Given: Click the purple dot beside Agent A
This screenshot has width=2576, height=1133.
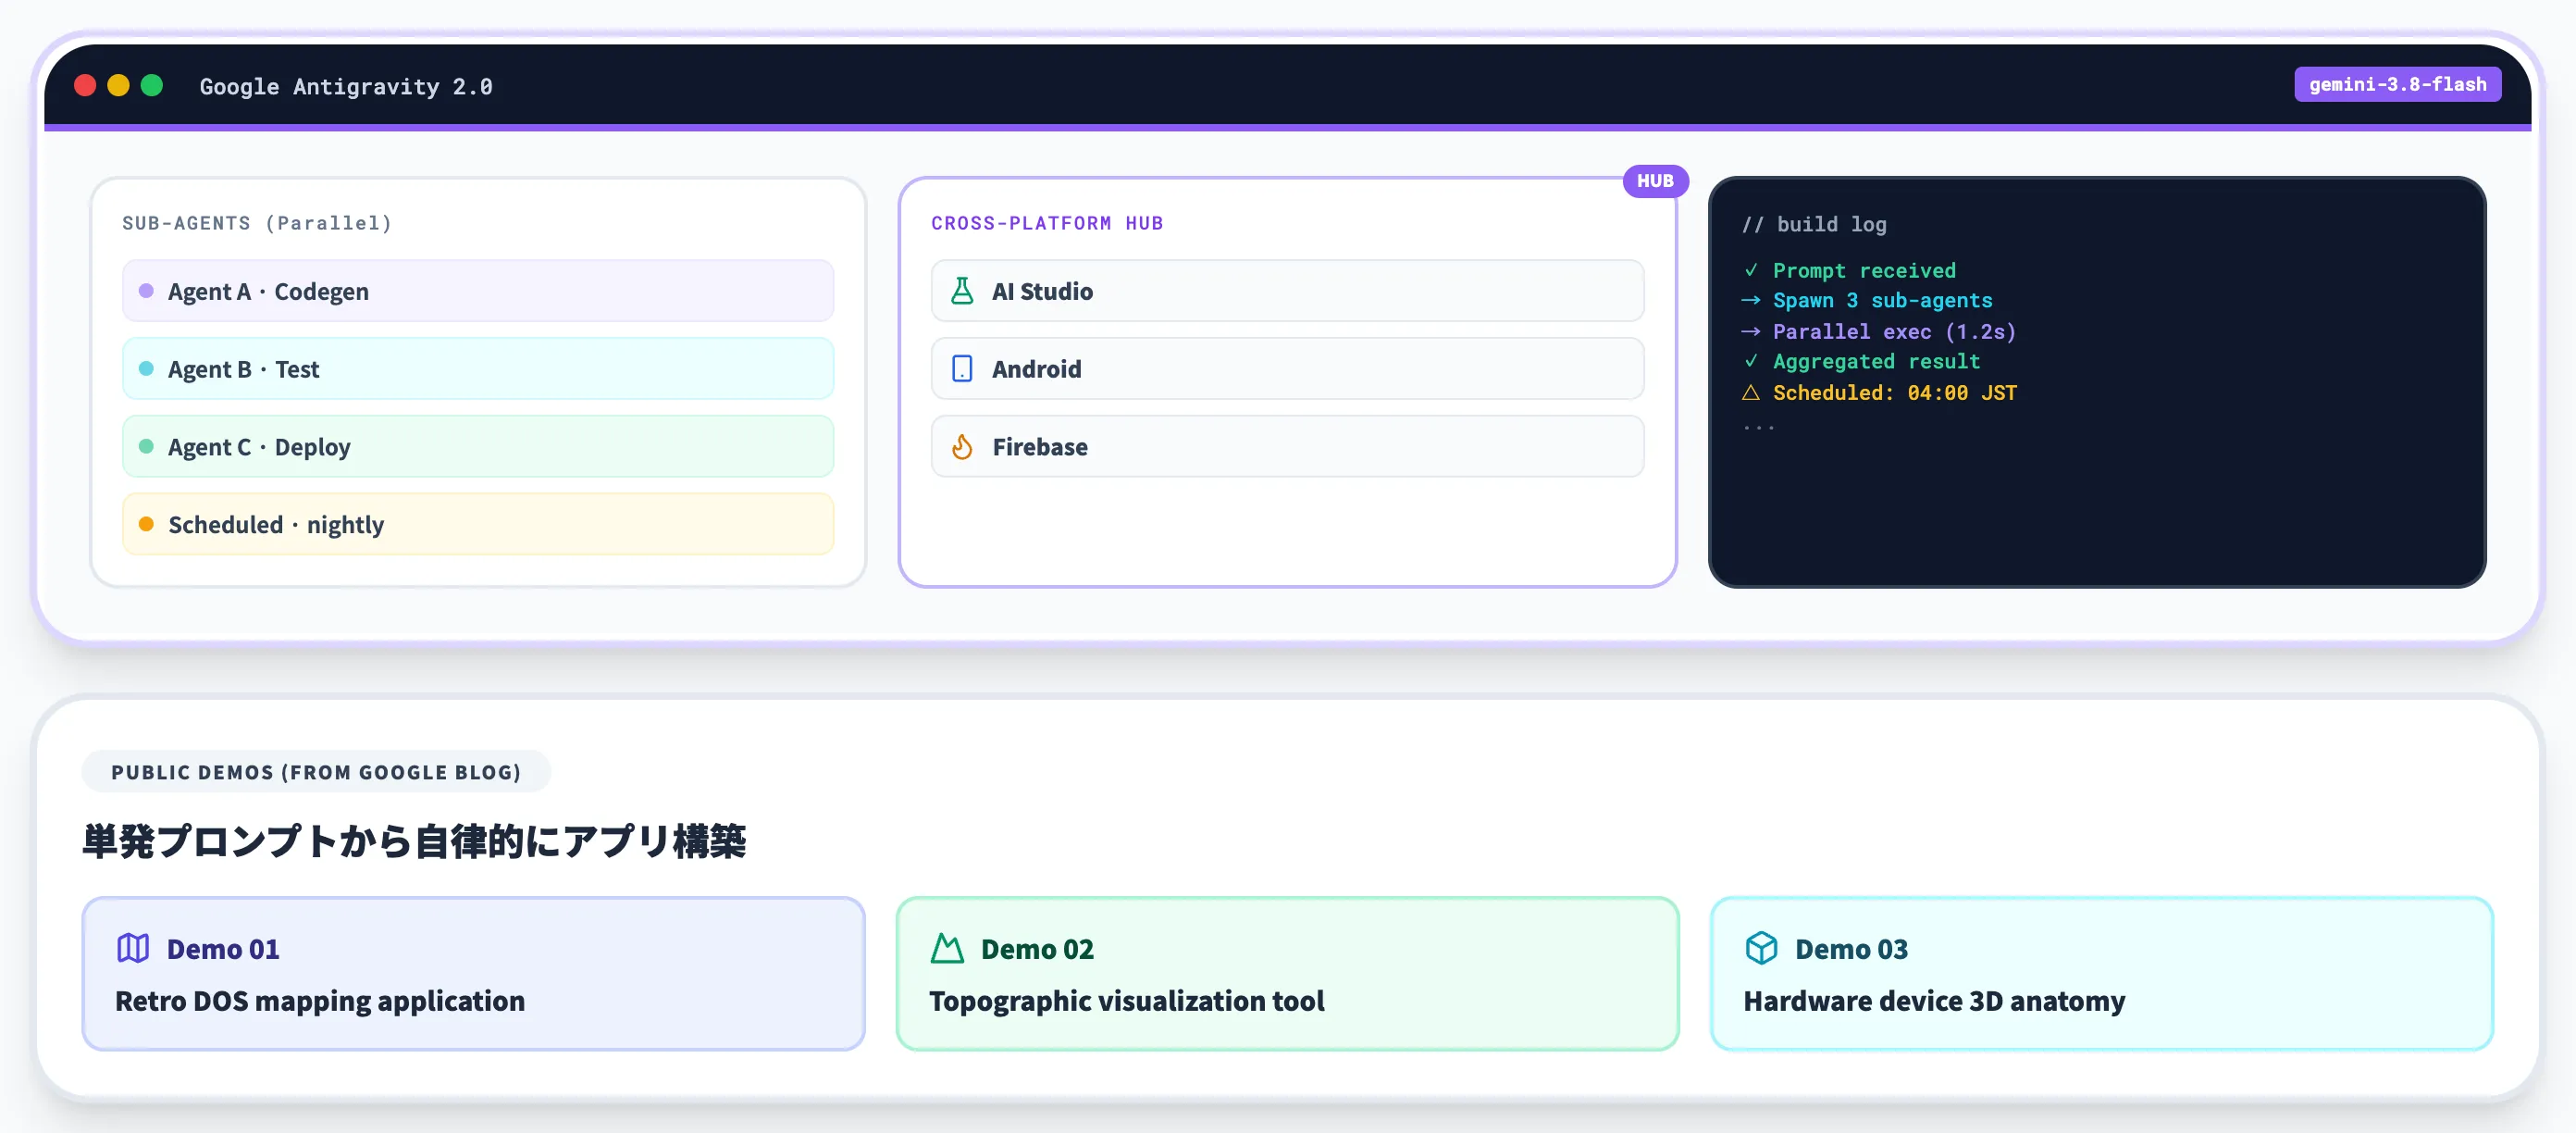Looking at the screenshot, I should click(x=146, y=291).
